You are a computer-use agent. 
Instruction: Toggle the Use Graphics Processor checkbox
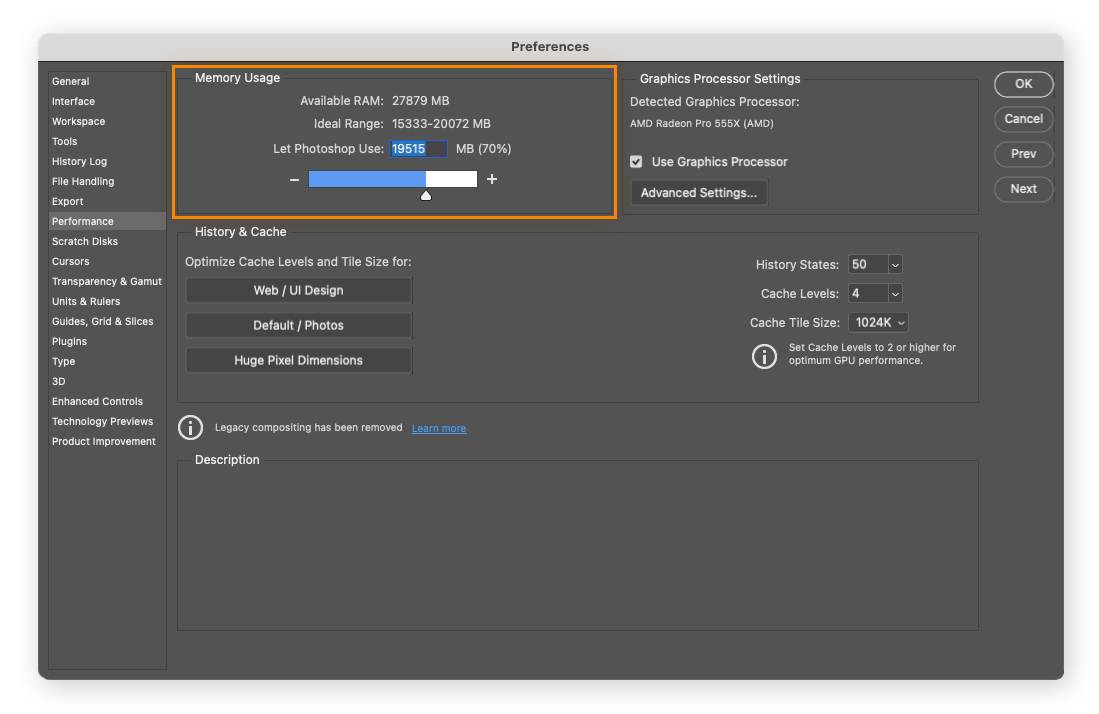point(636,162)
